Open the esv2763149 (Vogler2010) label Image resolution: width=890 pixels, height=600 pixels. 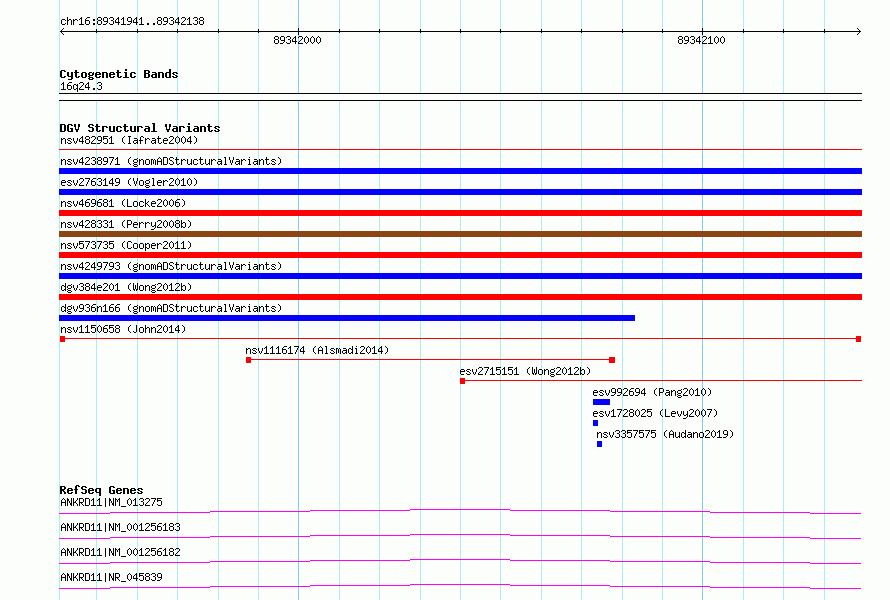click(x=129, y=182)
